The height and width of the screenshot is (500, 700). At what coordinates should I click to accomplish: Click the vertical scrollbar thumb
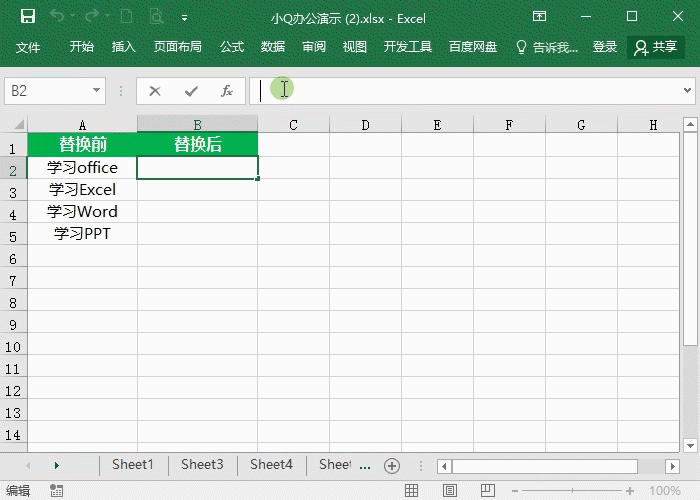[x=690, y=239]
